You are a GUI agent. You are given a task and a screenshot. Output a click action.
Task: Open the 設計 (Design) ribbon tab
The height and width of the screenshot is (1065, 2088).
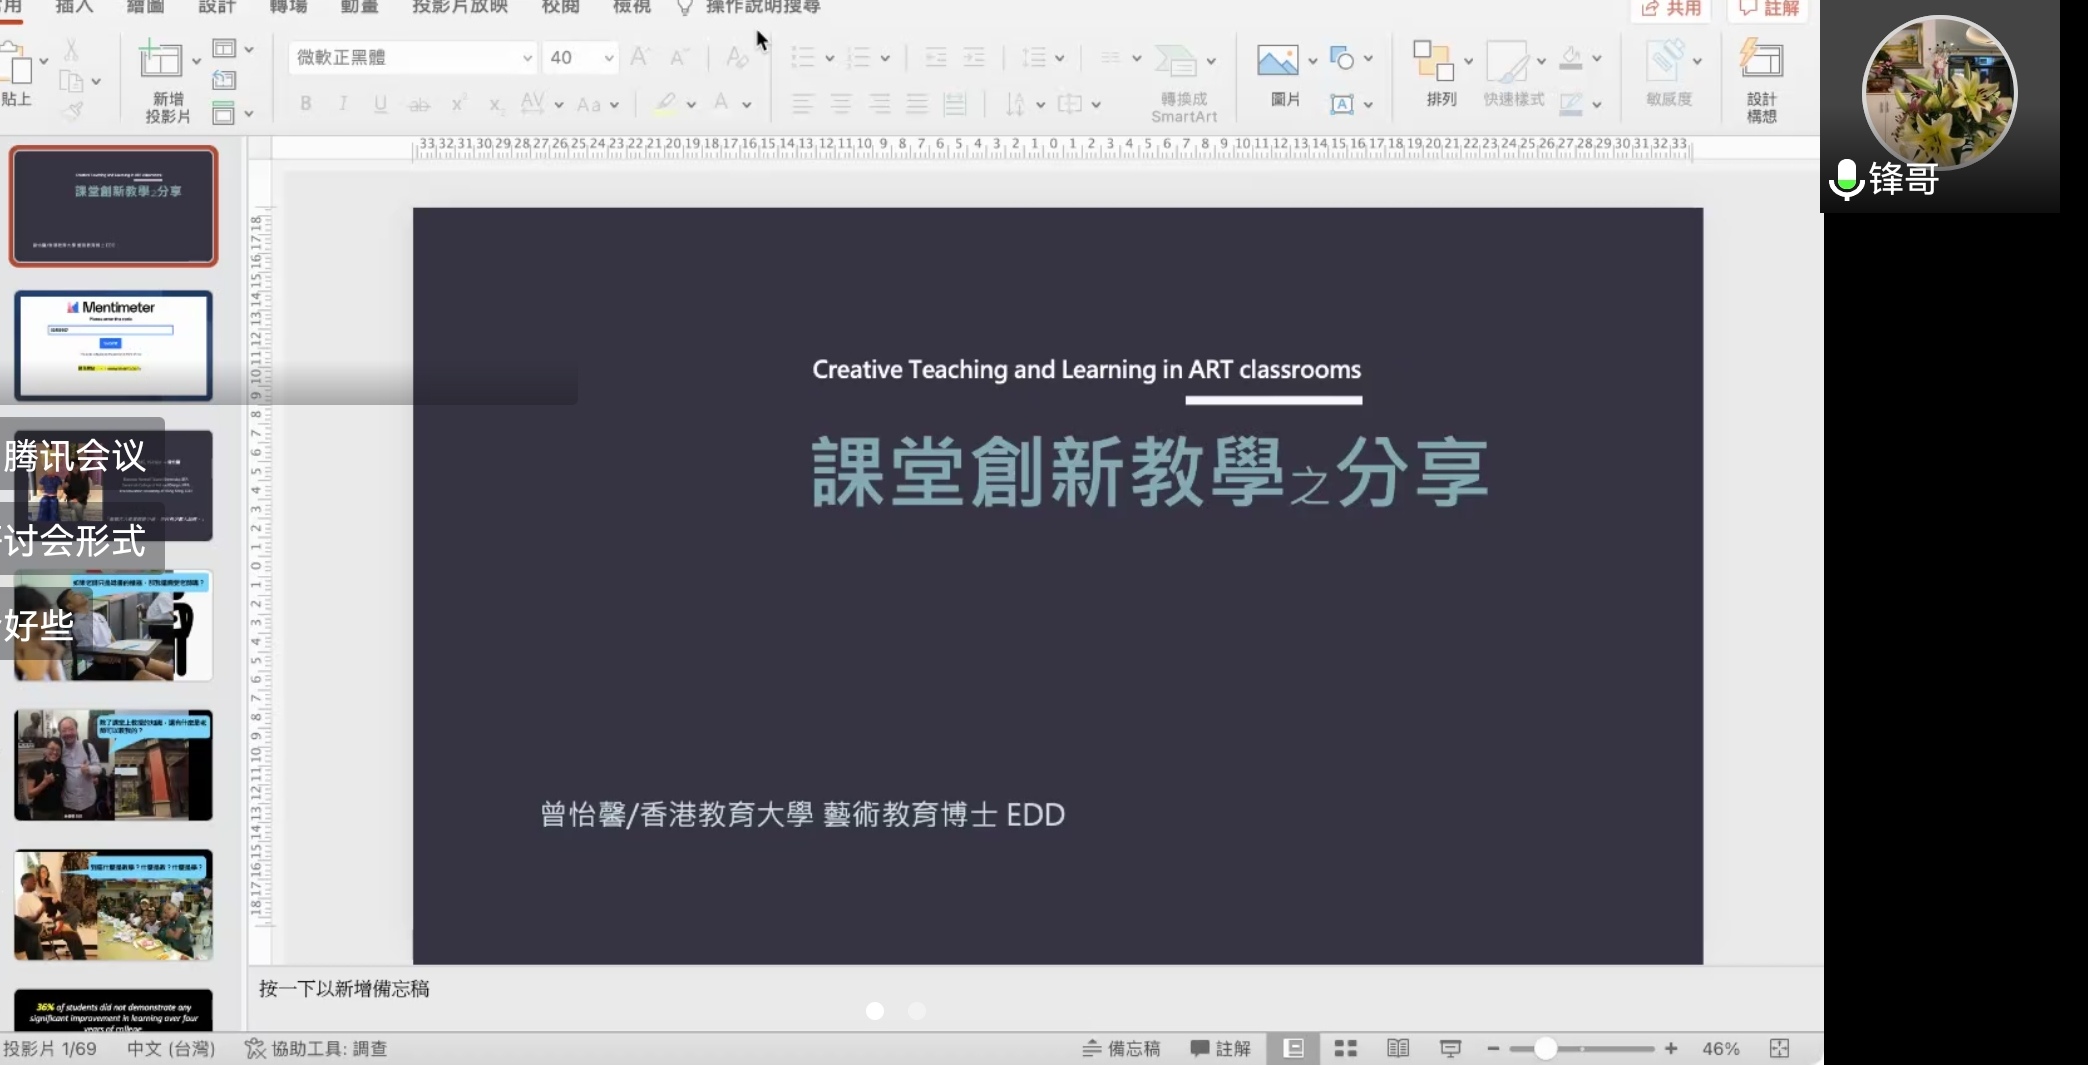[216, 8]
